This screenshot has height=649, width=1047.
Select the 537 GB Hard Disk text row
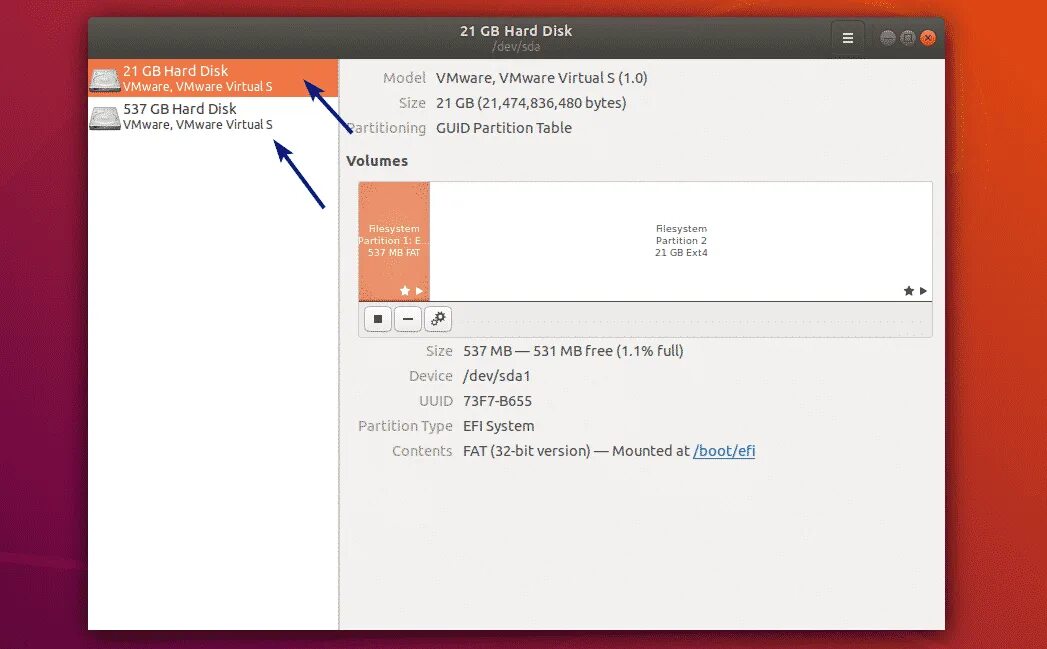[x=214, y=116]
